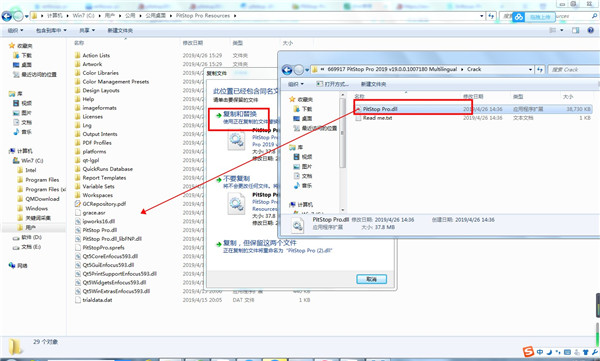Screen dimensions: 600x361
Task: Click 取消 button in copy dialog
Action: coord(371,279)
